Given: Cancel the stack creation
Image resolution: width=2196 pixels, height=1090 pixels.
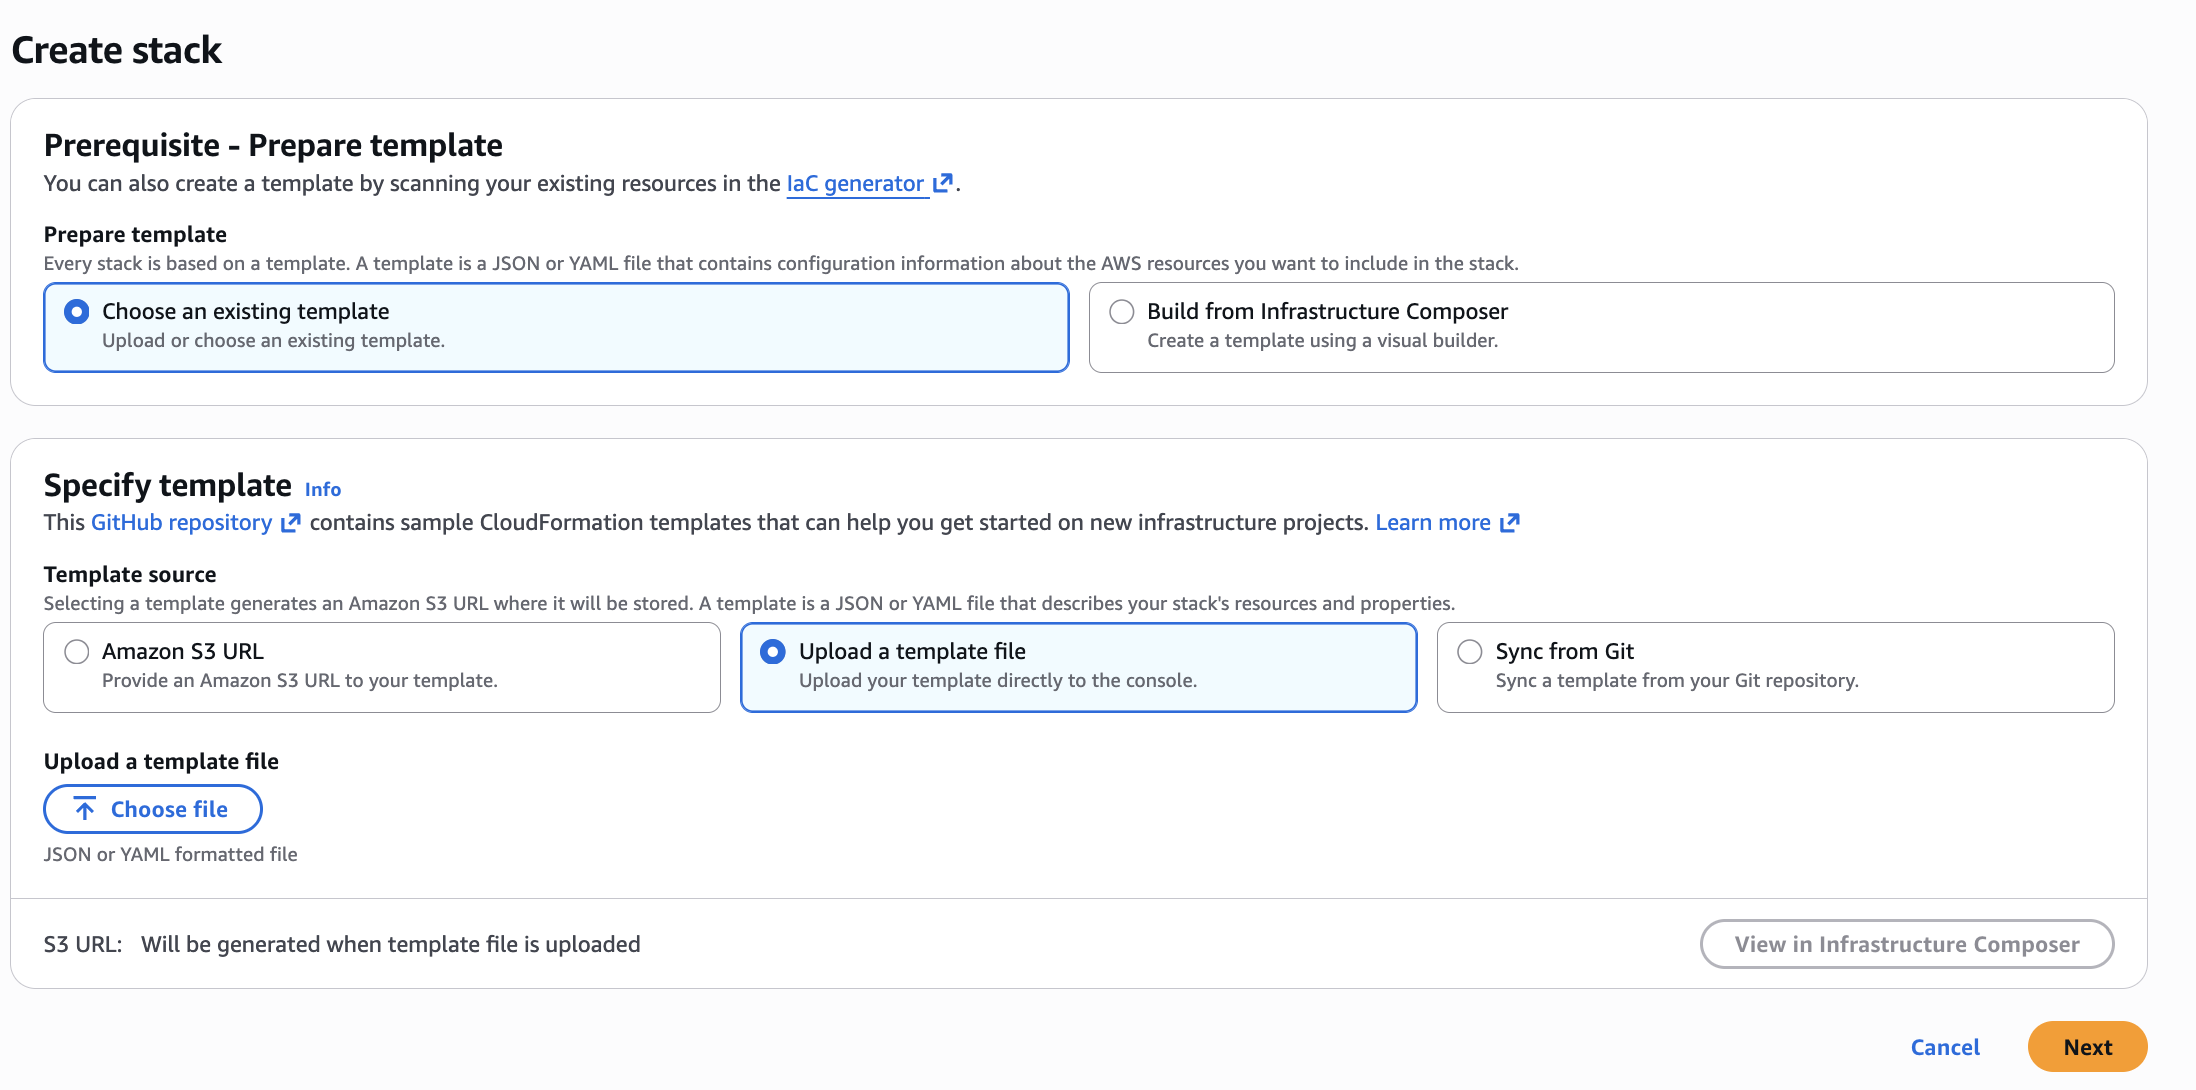Looking at the screenshot, I should [x=1945, y=1047].
